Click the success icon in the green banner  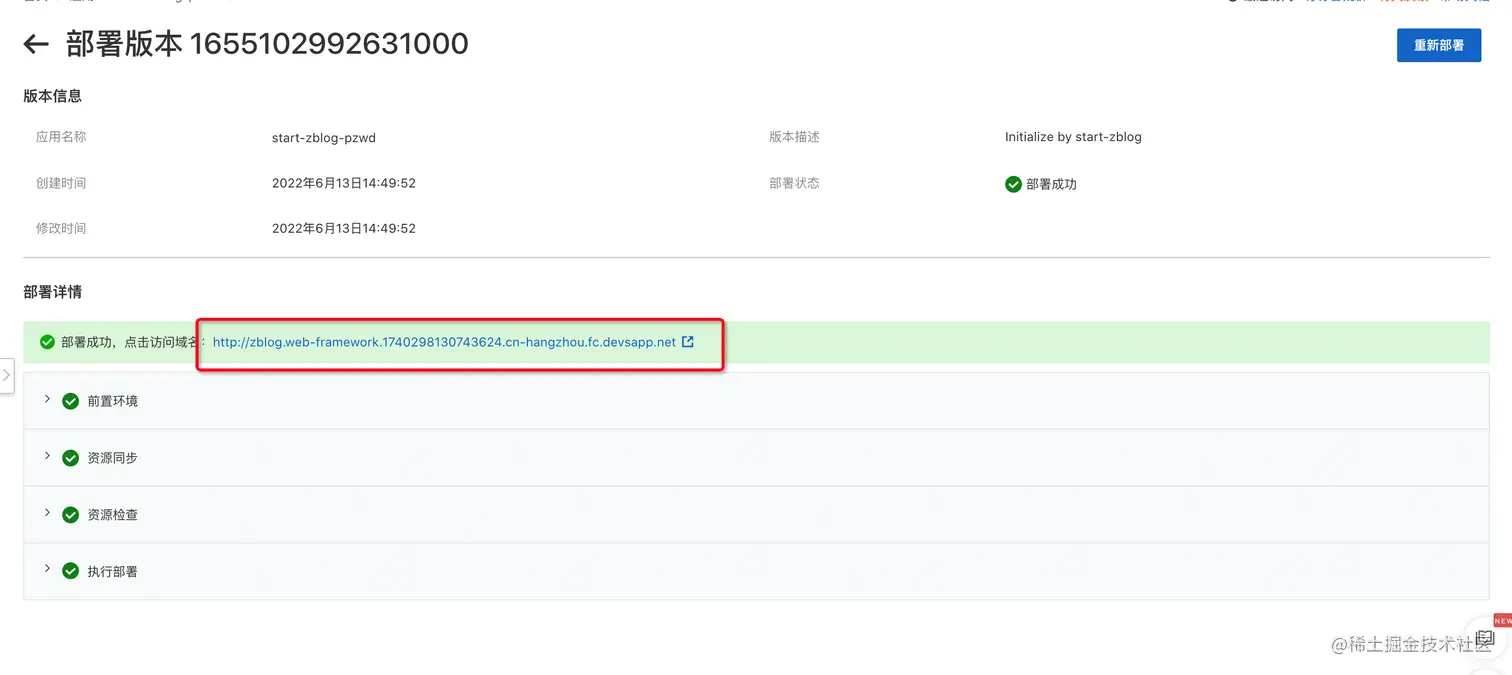click(47, 342)
